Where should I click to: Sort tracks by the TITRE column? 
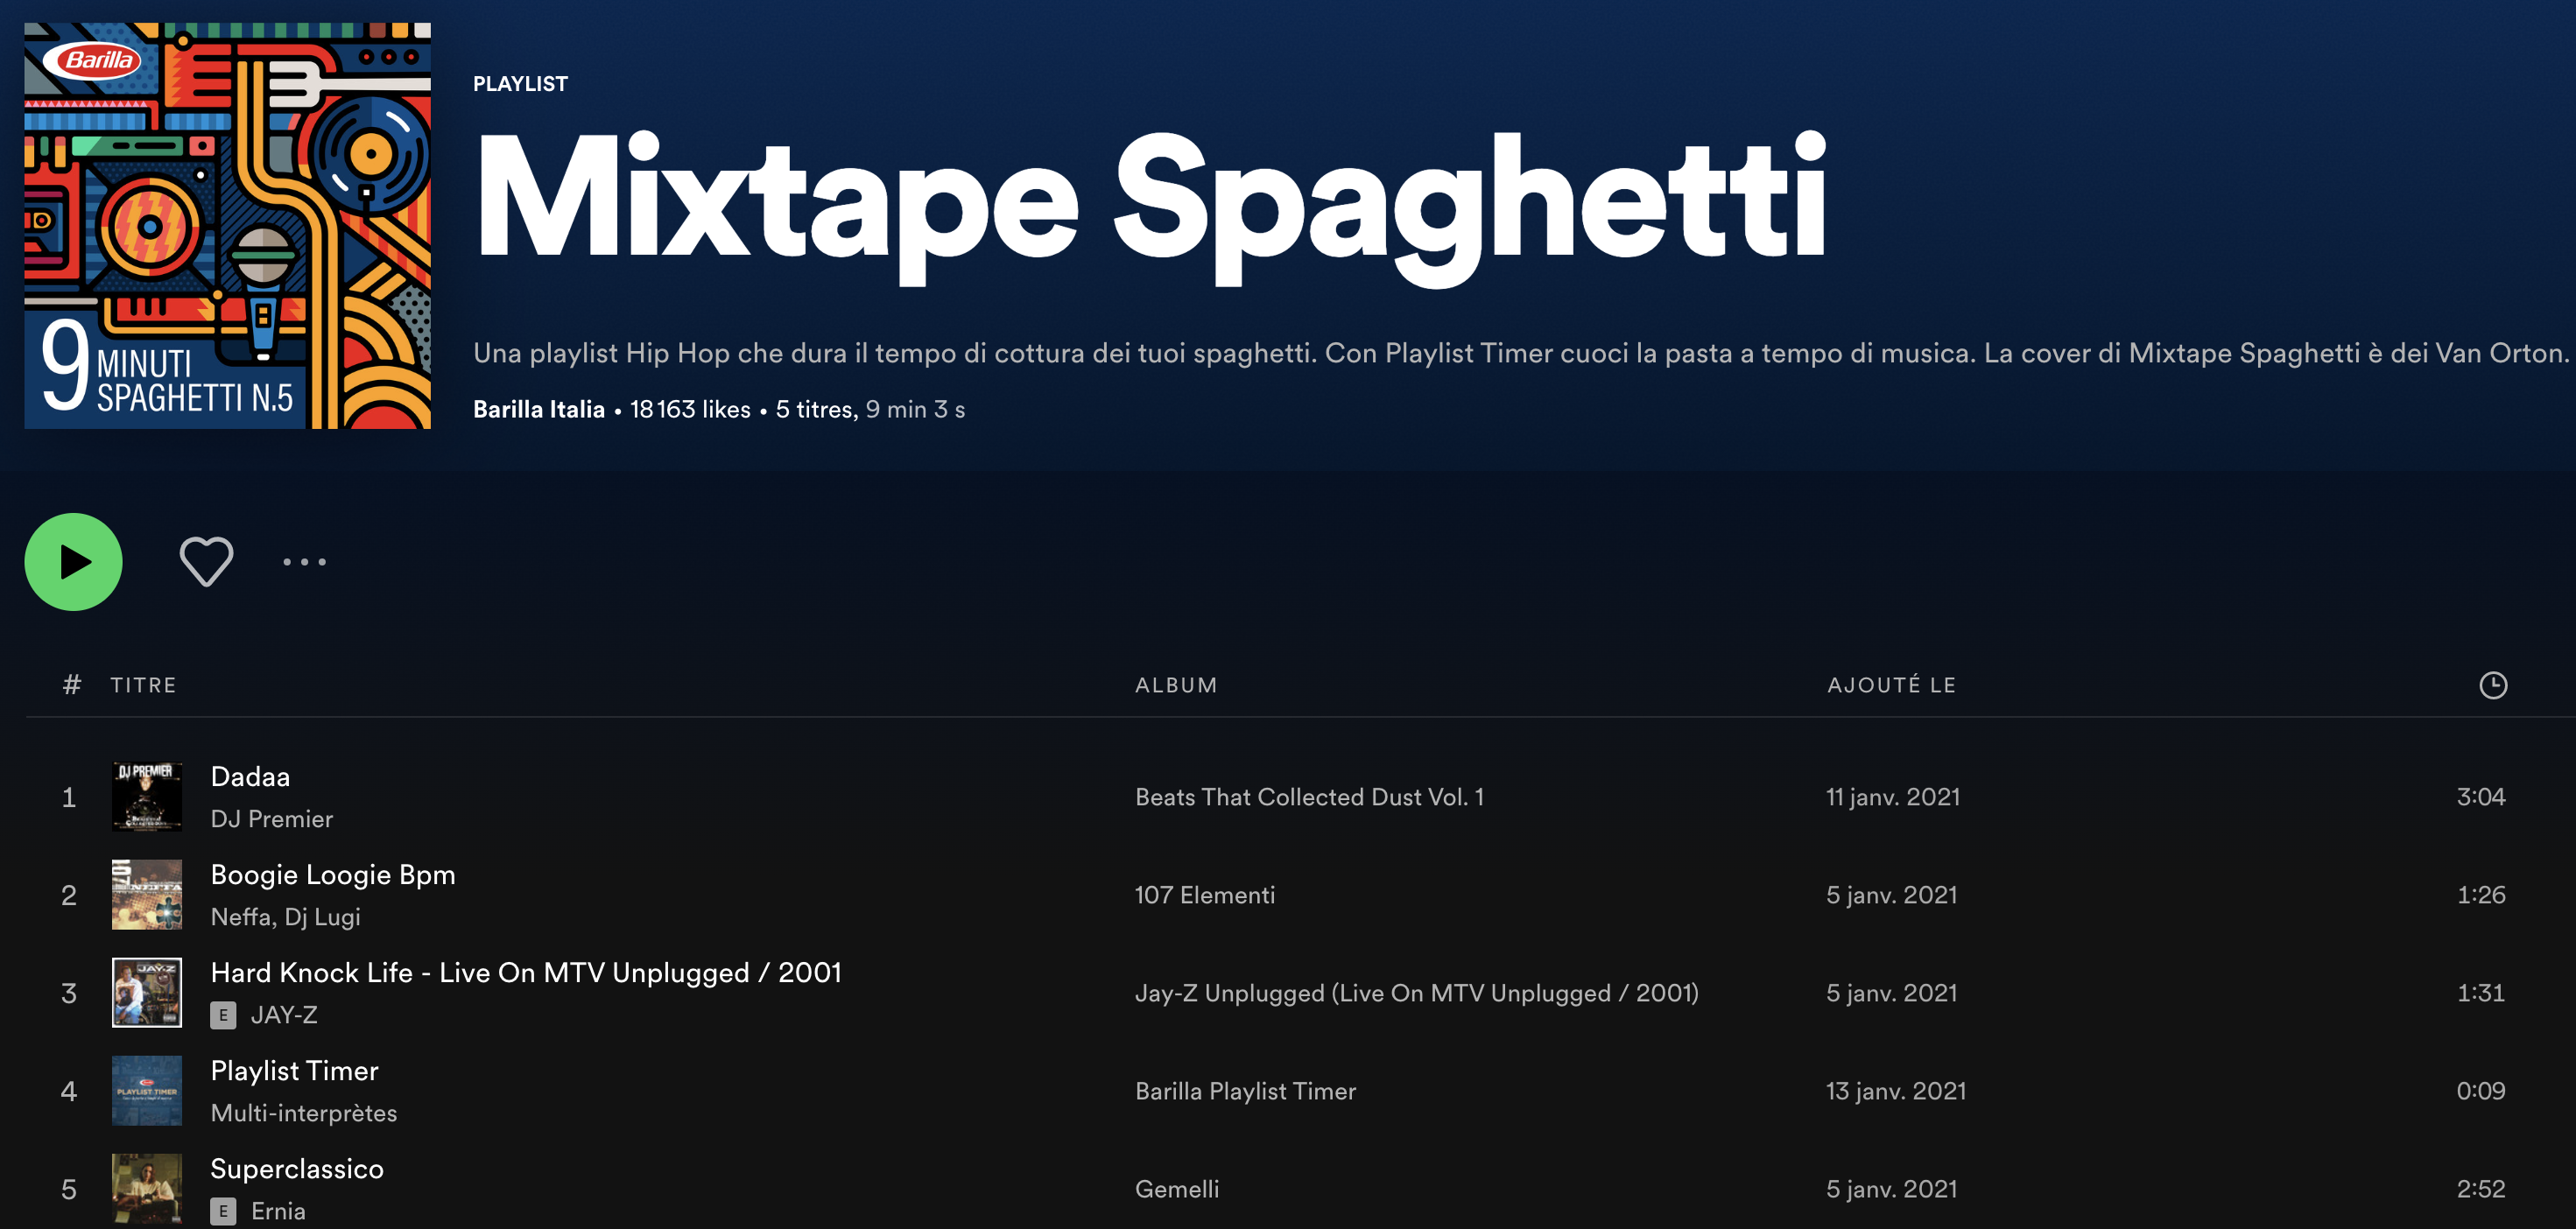(143, 685)
